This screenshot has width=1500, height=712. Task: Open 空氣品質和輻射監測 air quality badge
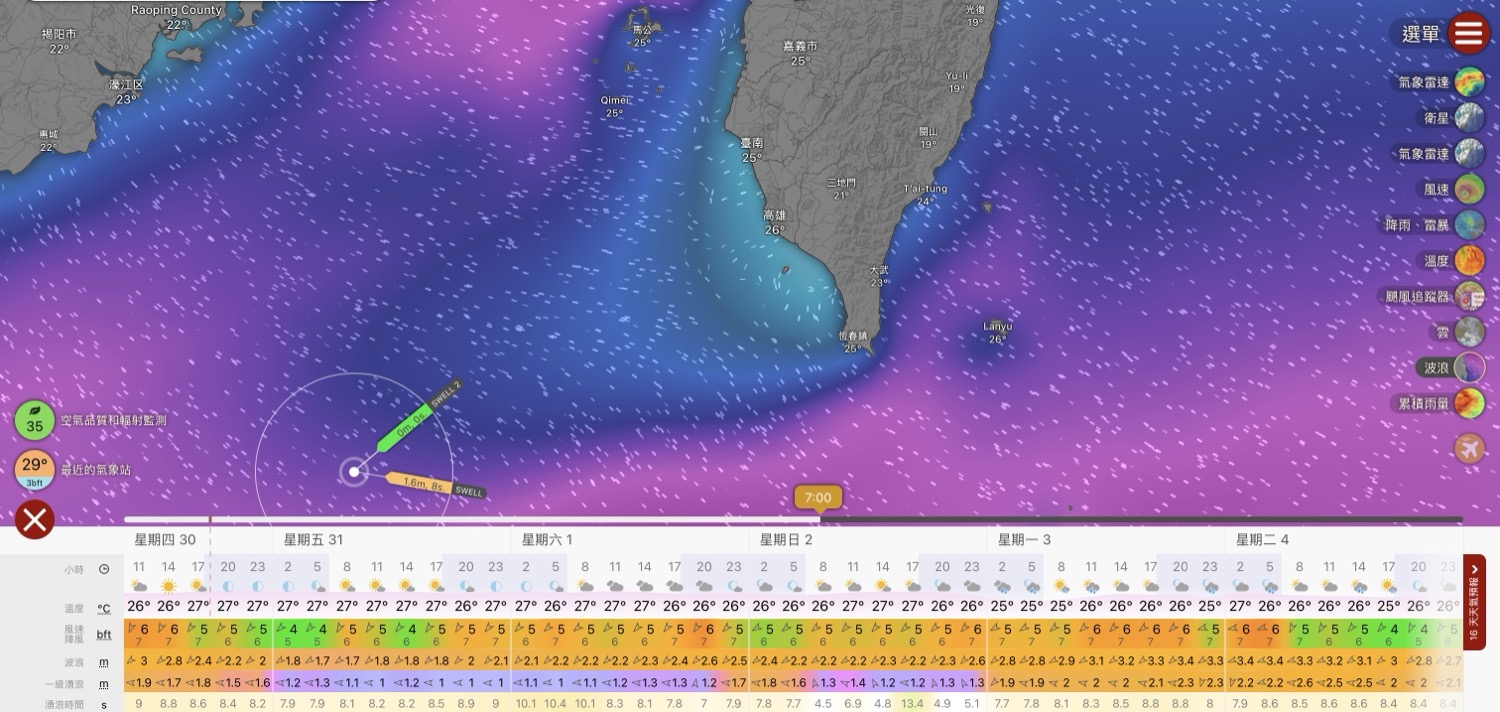35,421
